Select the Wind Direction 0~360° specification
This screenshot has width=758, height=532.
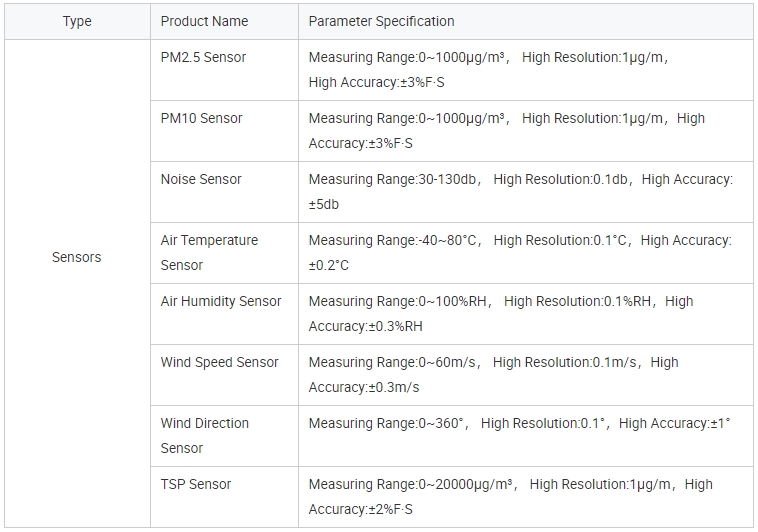(x=519, y=423)
